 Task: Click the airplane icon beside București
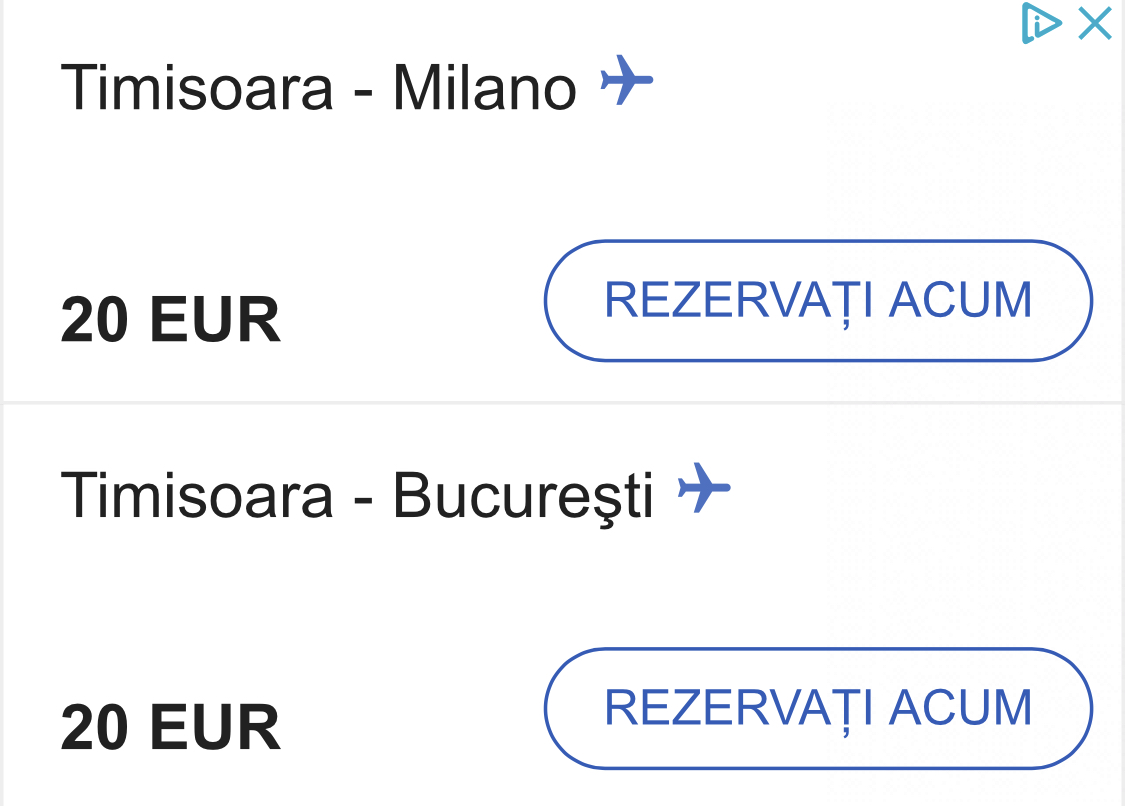pos(704,488)
